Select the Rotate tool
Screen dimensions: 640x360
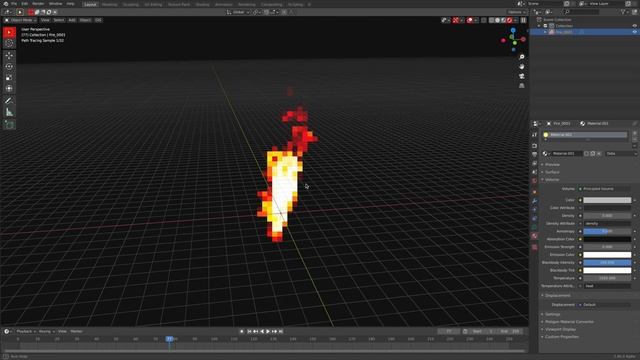9,66
